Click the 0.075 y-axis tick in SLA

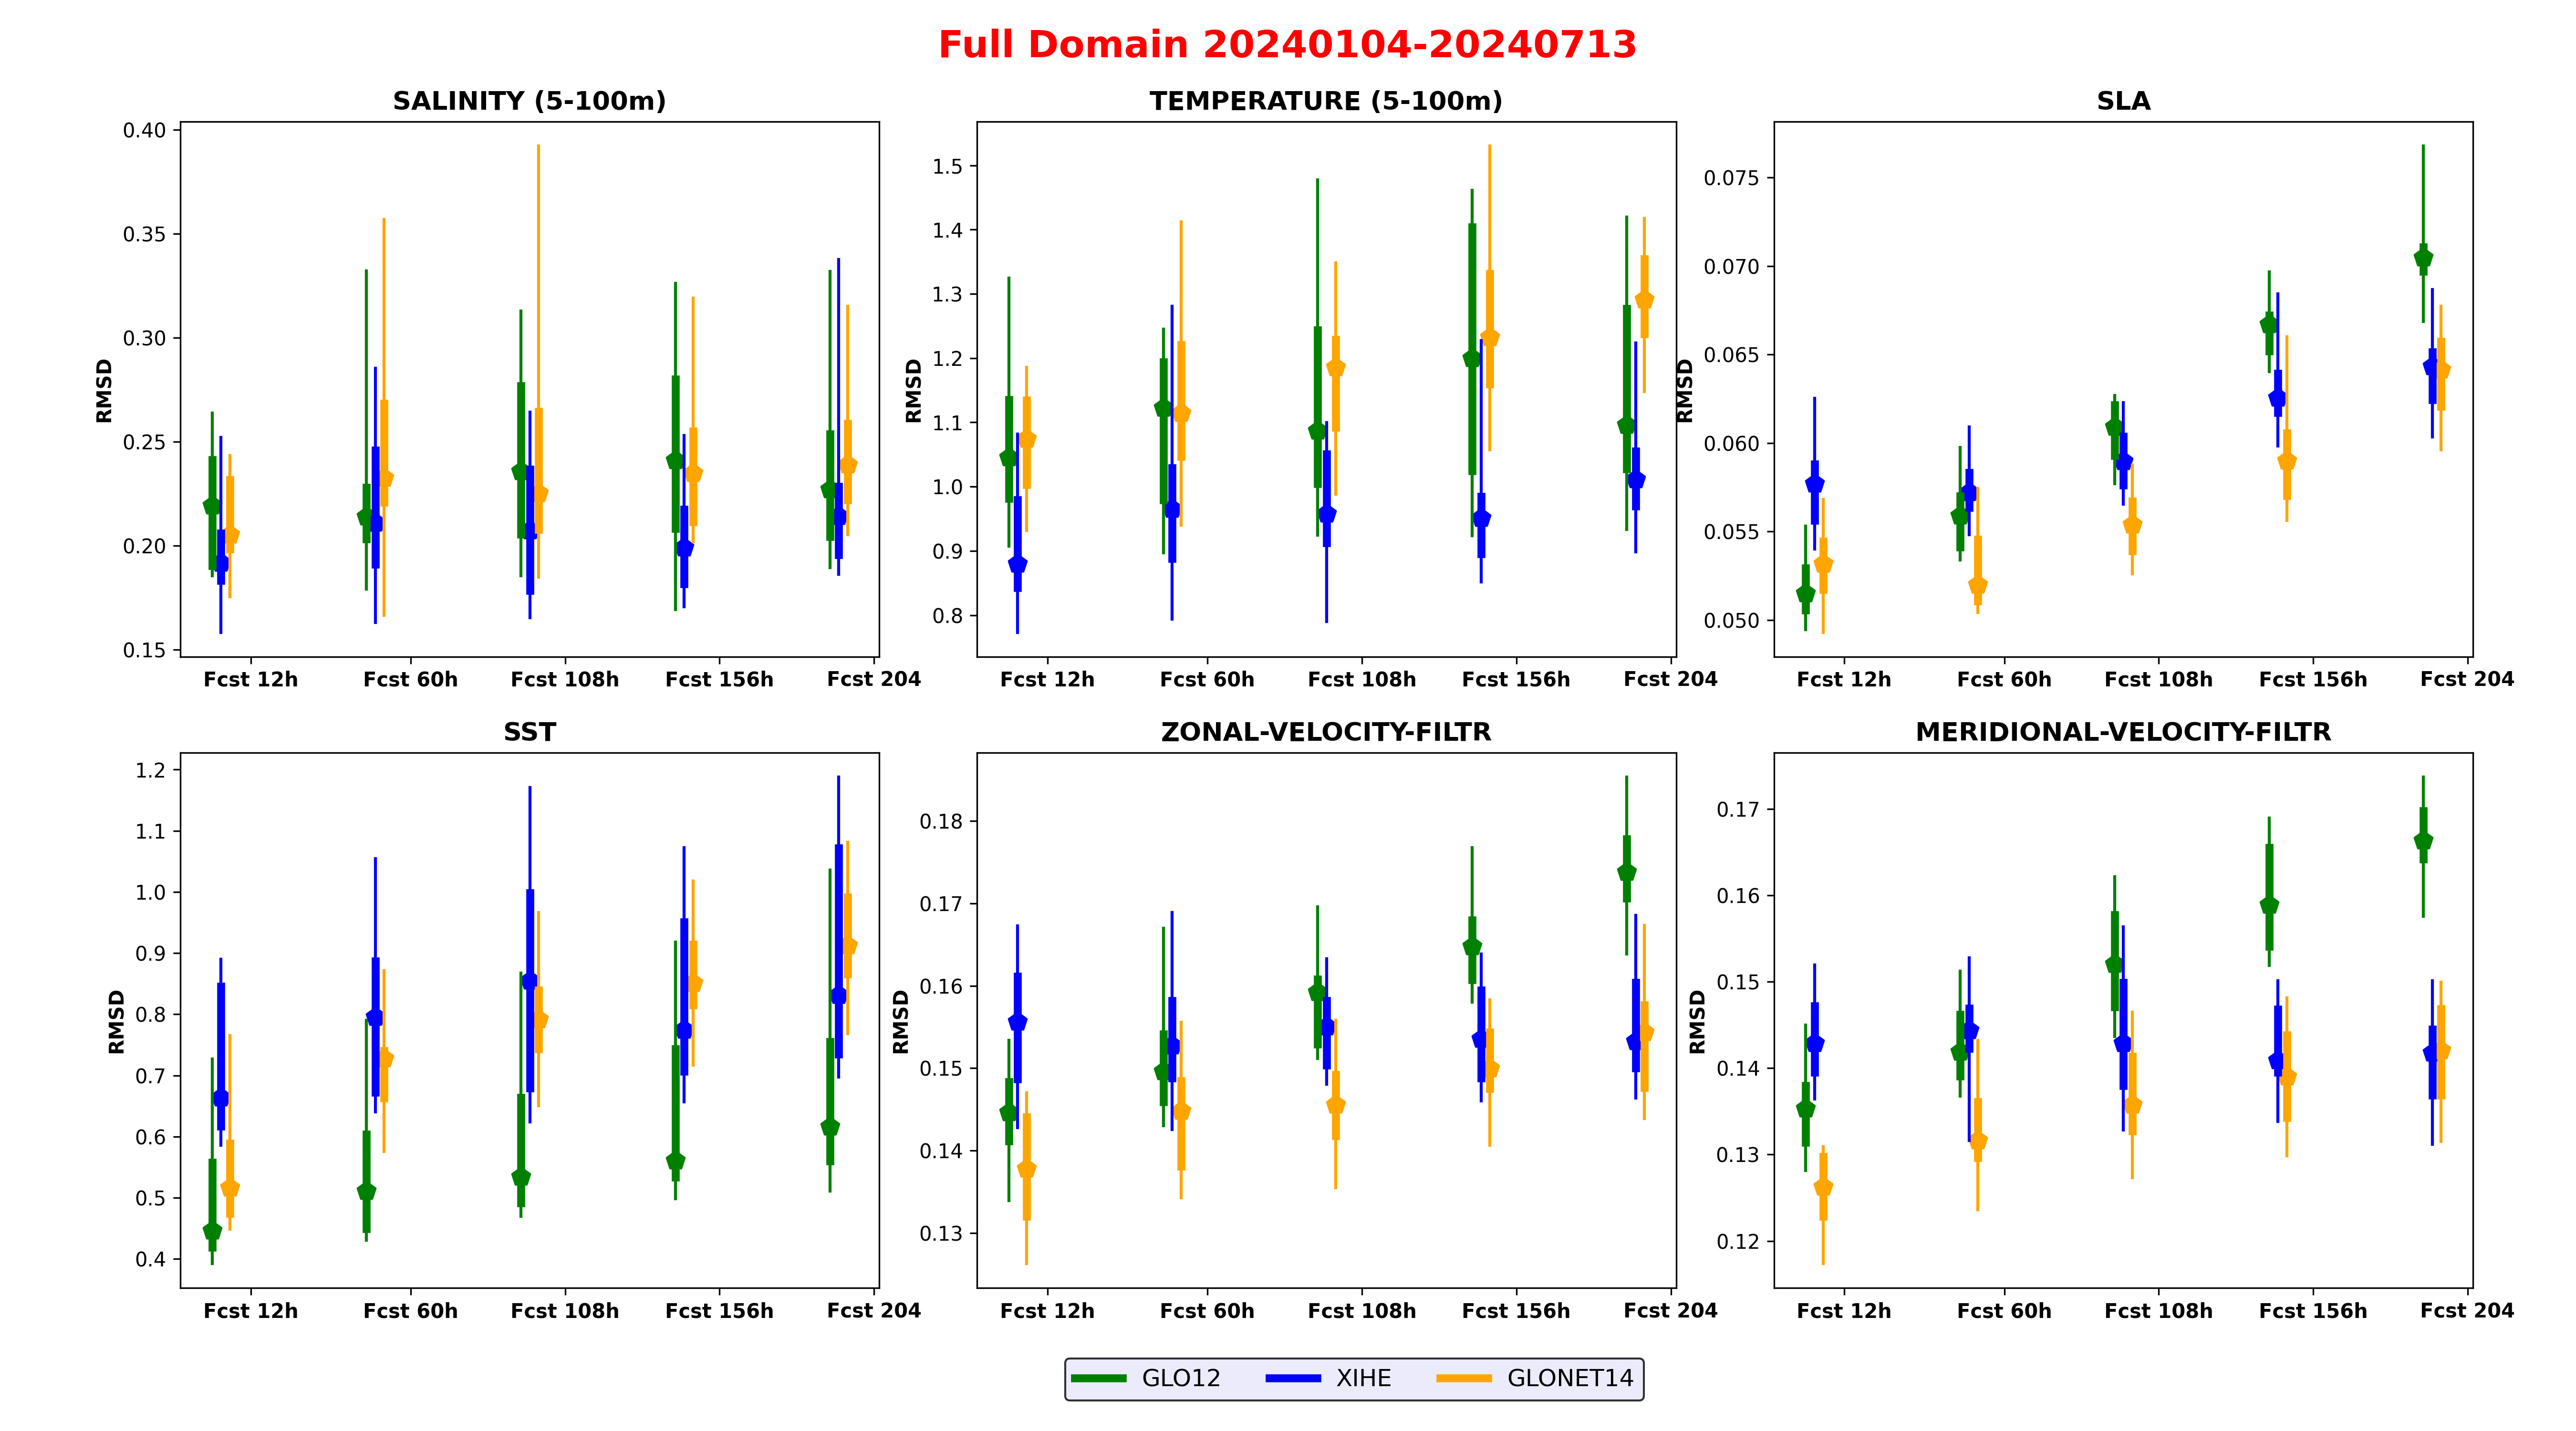tap(1731, 178)
